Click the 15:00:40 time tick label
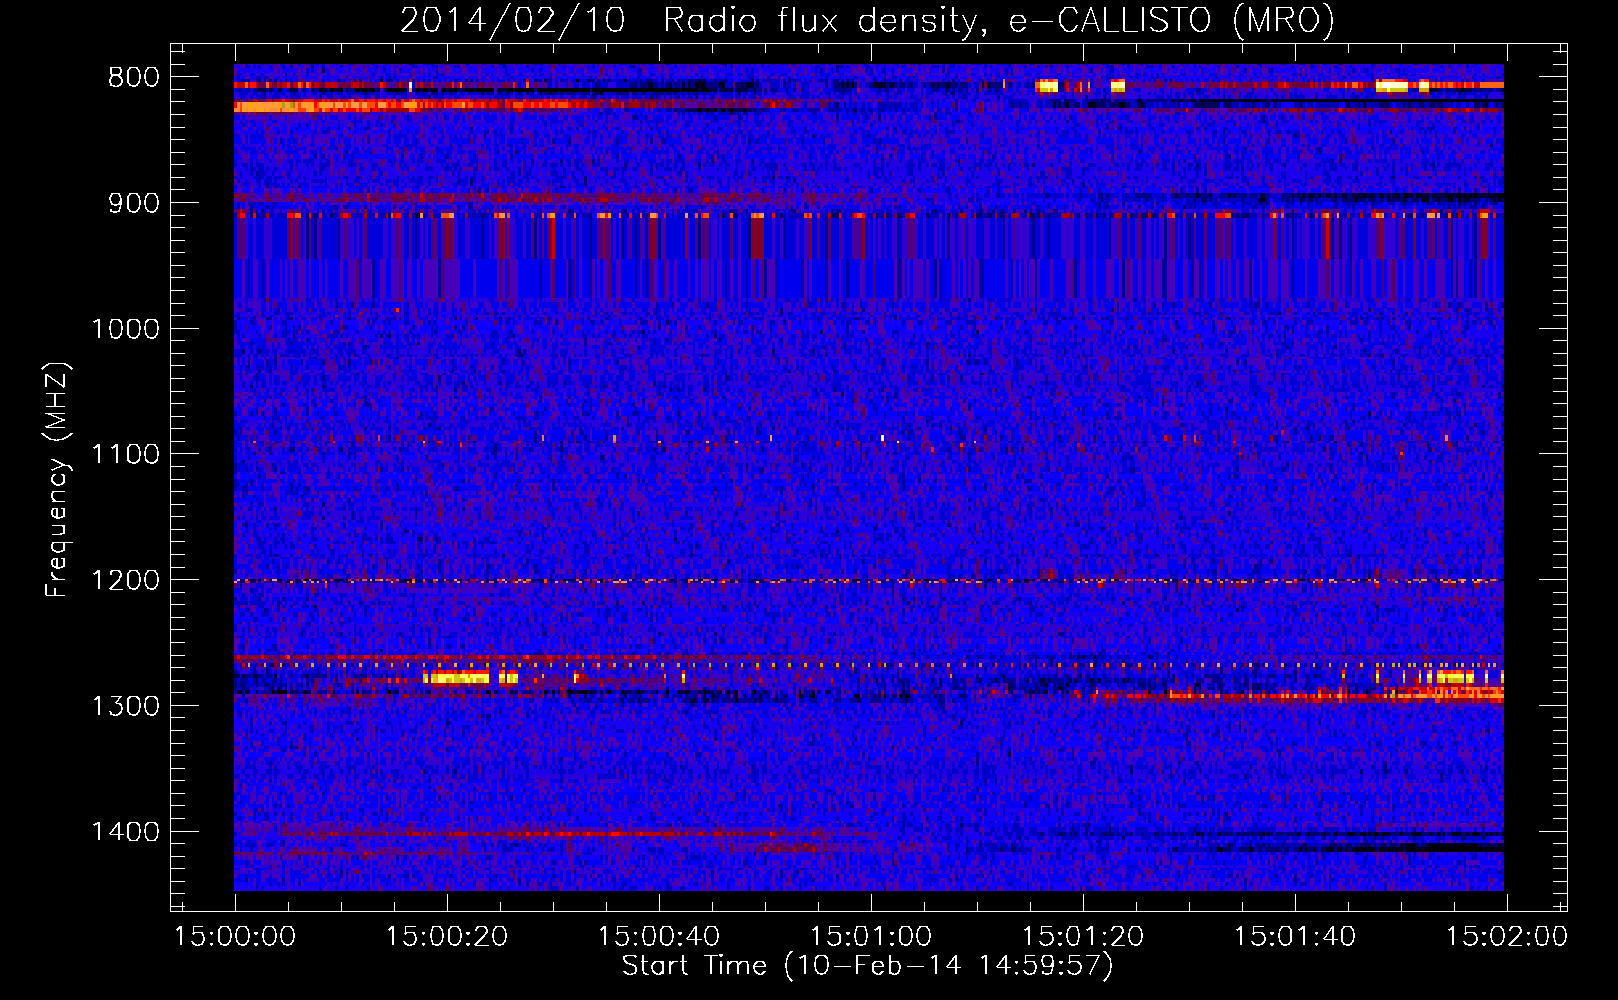 pos(659,937)
